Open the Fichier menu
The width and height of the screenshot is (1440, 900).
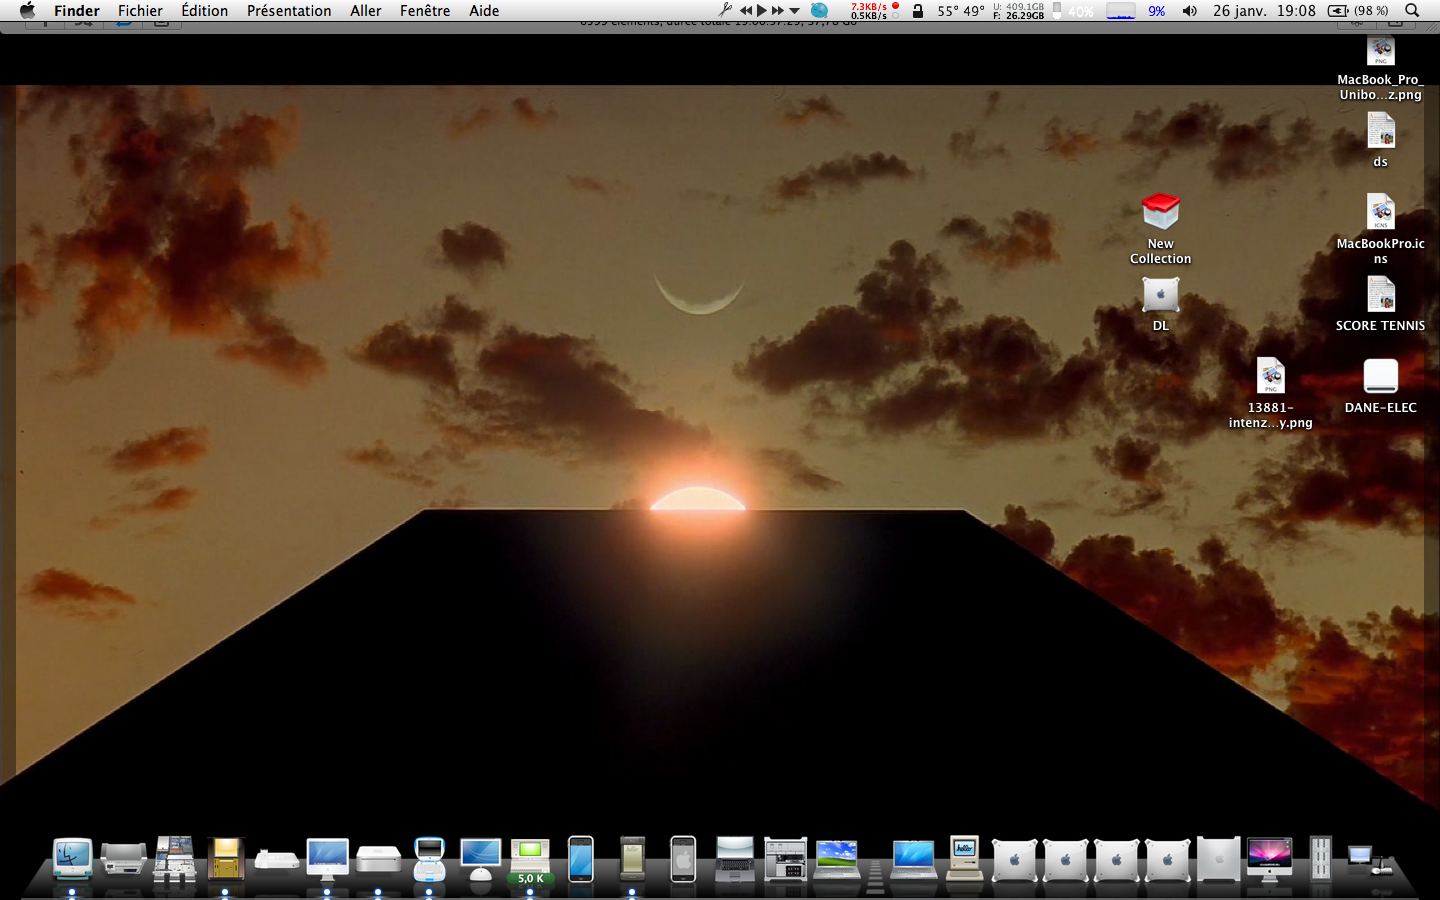coord(140,10)
